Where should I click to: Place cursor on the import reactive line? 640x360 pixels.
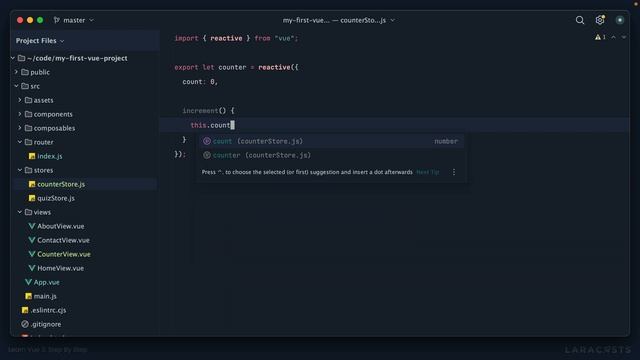[236, 38]
